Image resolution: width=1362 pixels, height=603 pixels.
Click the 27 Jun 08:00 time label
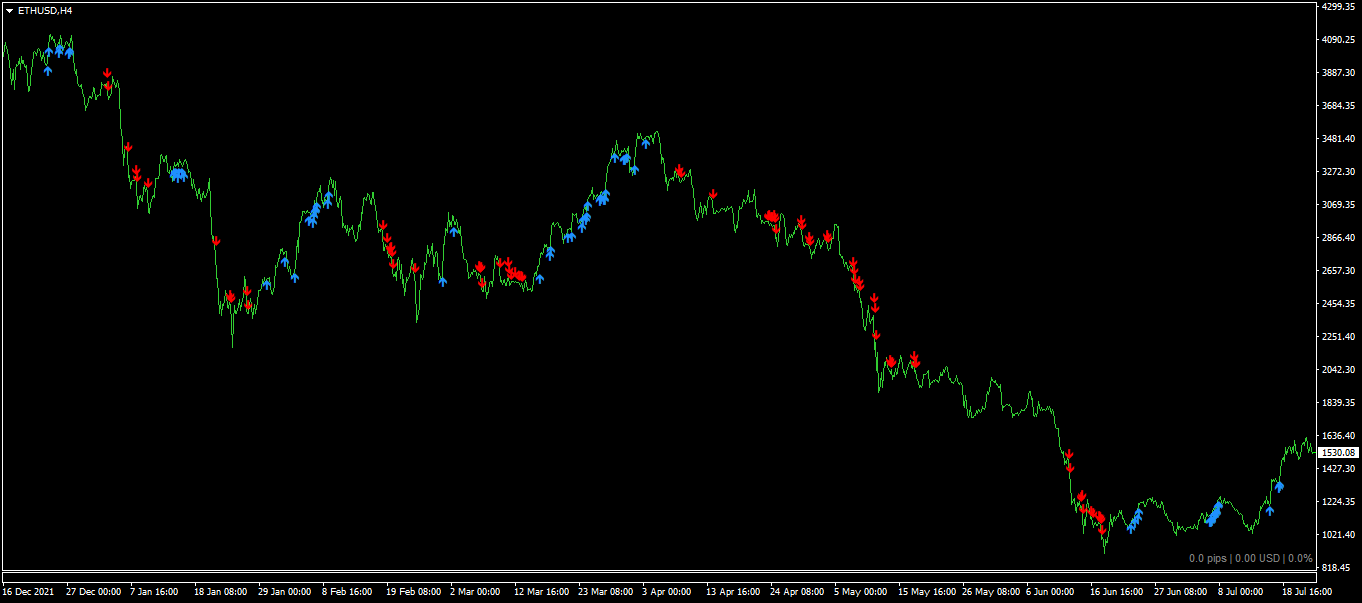click(1182, 592)
